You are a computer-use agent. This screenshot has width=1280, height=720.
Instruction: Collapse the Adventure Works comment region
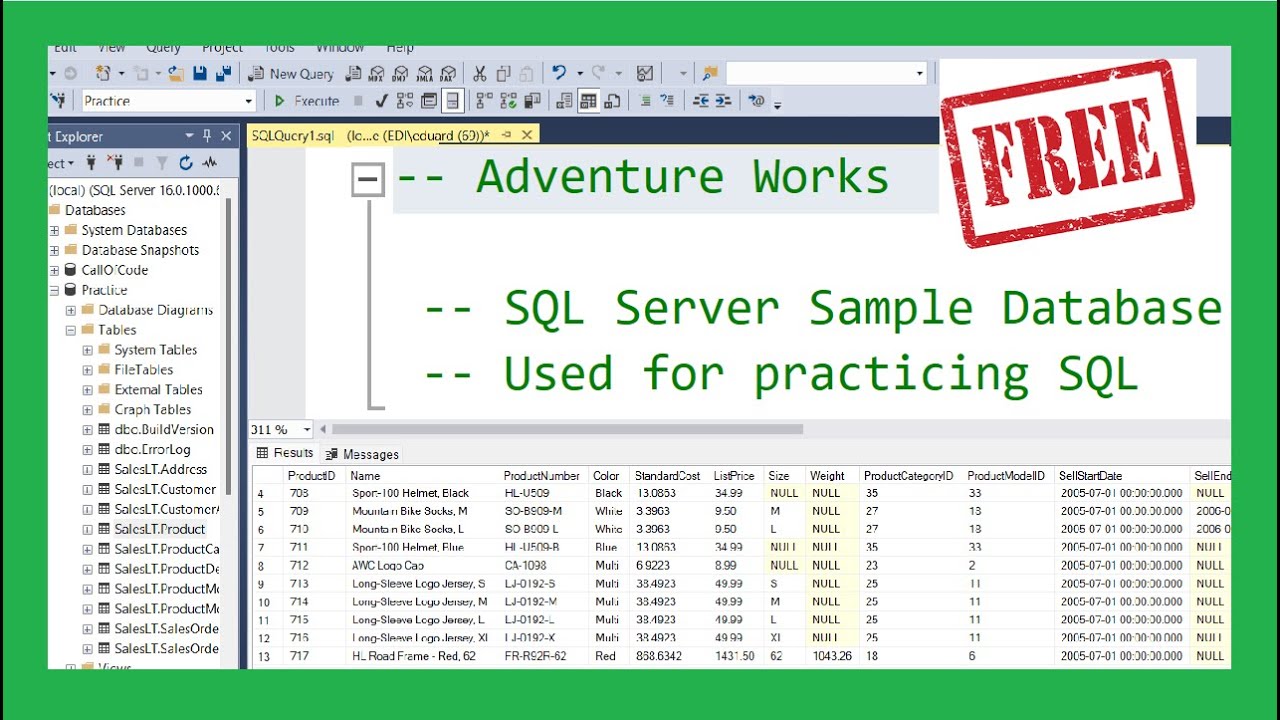pos(368,180)
